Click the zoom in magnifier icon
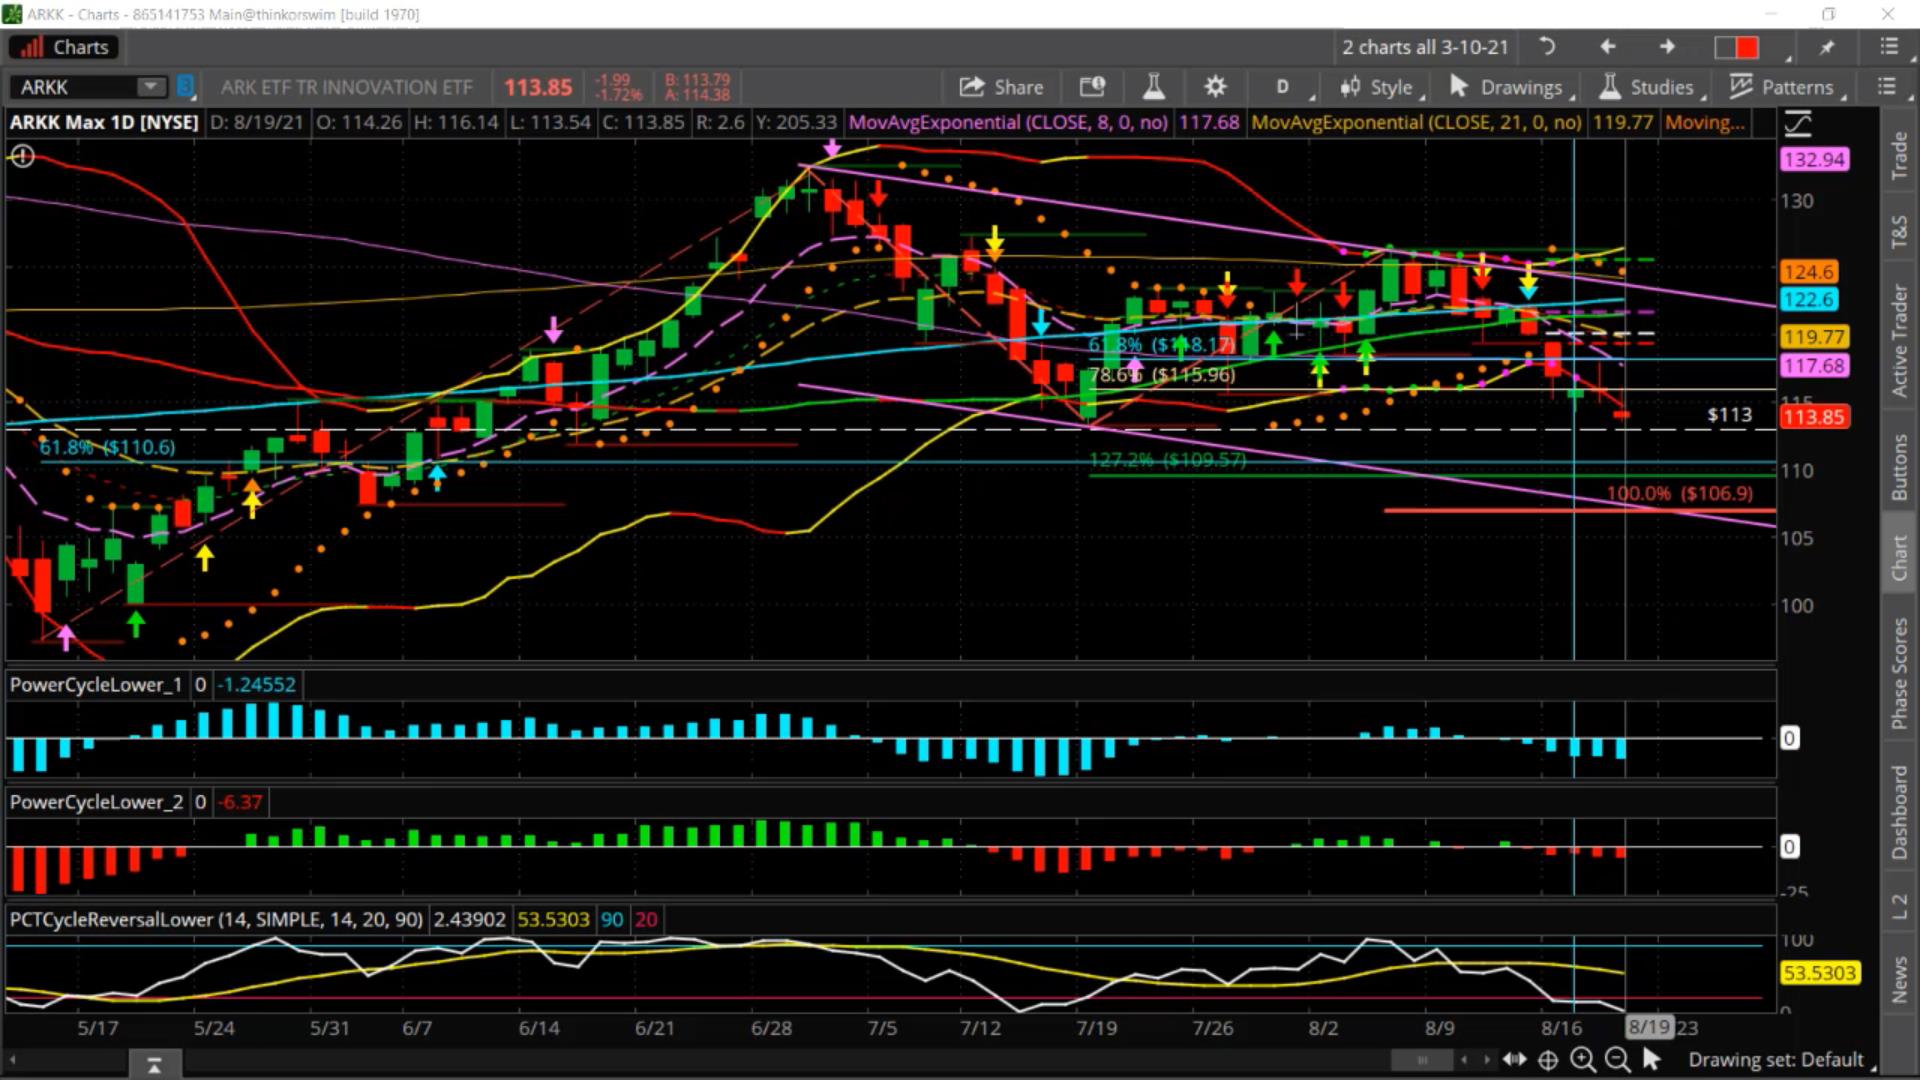This screenshot has height=1080, width=1920. tap(1582, 1059)
